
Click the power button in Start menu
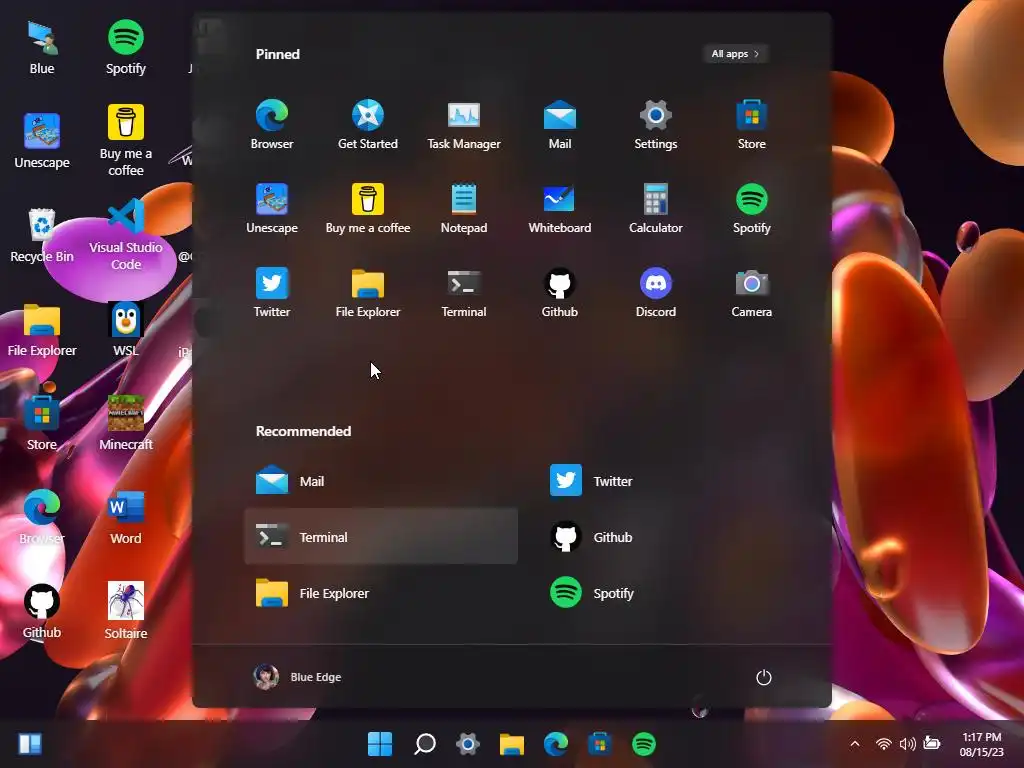pos(763,677)
